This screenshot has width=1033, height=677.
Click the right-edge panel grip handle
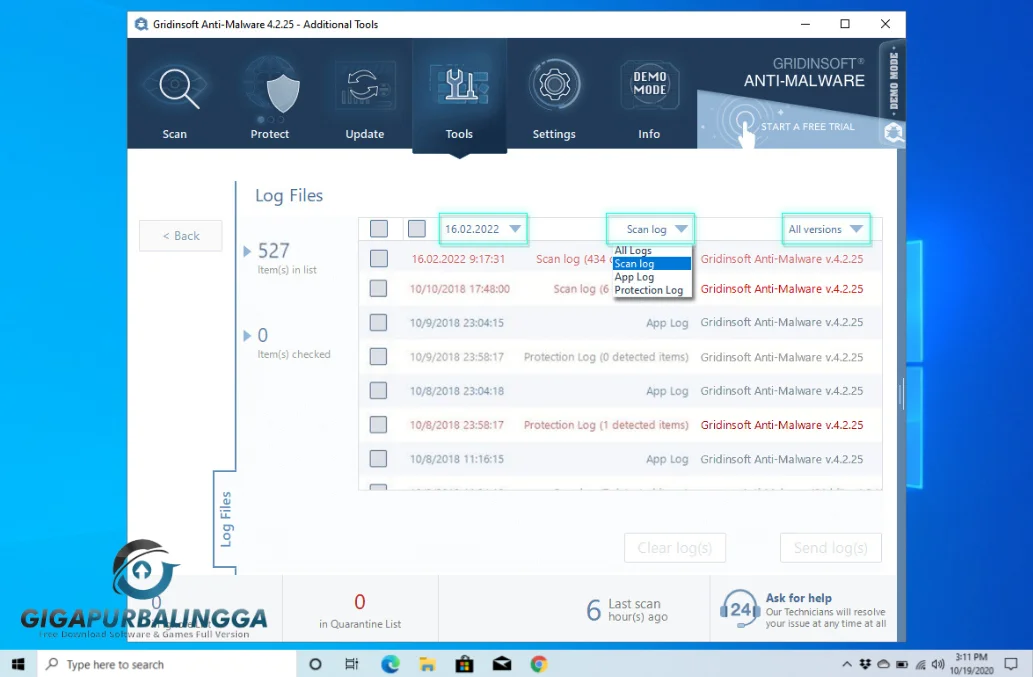[x=902, y=394]
